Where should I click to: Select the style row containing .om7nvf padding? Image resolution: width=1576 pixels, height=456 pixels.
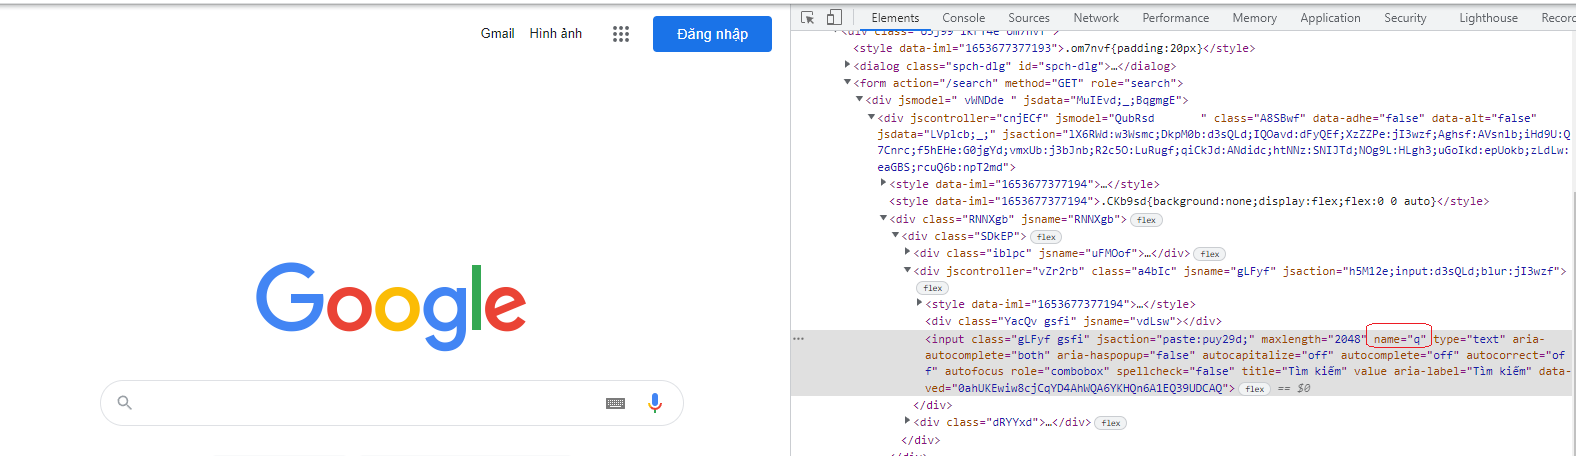1054,48
